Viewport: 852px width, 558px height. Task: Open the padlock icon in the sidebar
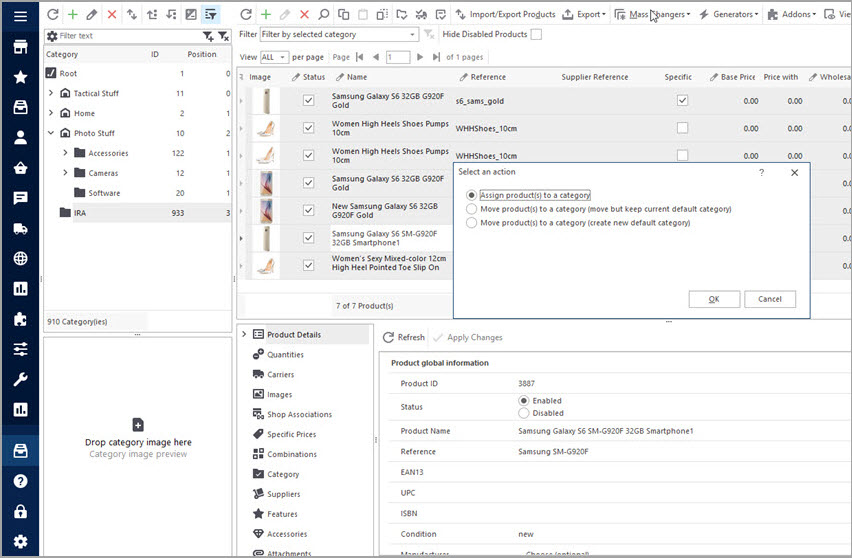20,511
